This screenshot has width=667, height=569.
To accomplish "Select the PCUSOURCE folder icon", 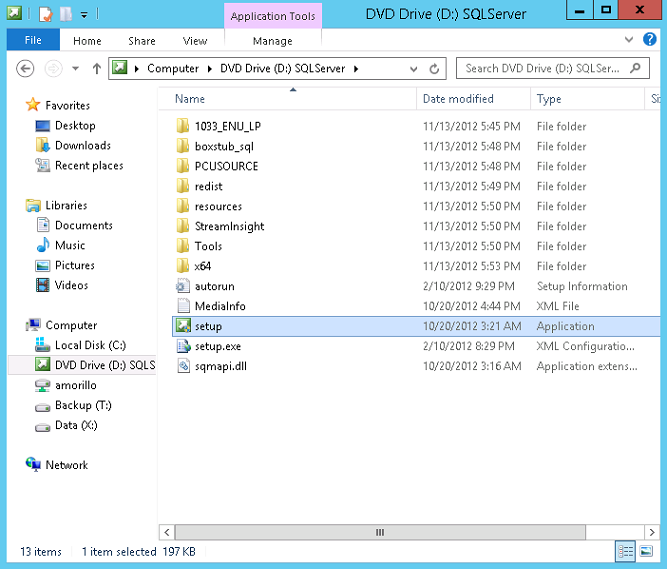I will tap(182, 166).
